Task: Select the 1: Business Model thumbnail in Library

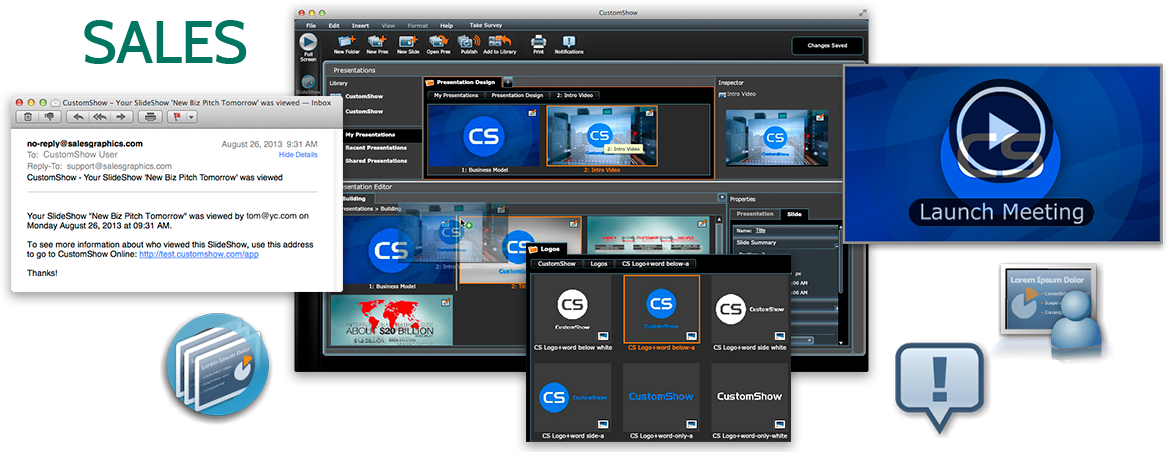Action: coord(483,135)
